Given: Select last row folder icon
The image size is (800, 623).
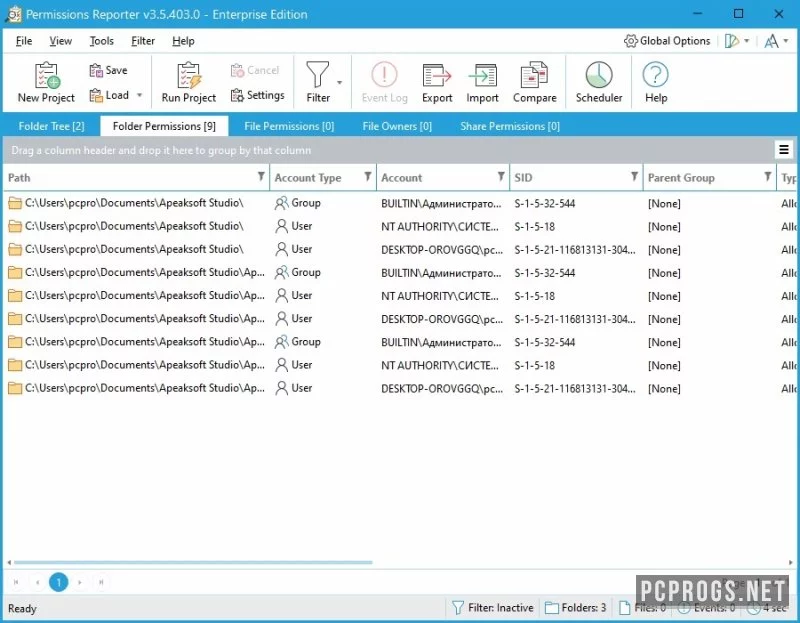Looking at the screenshot, I should pyautogui.click(x=15, y=389).
